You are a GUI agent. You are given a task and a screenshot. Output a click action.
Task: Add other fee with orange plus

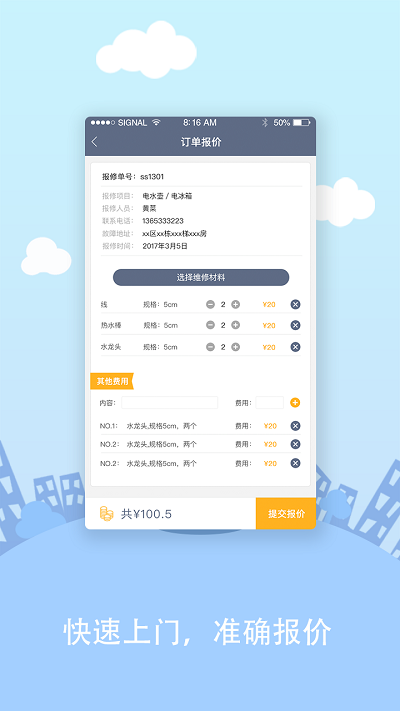click(295, 403)
